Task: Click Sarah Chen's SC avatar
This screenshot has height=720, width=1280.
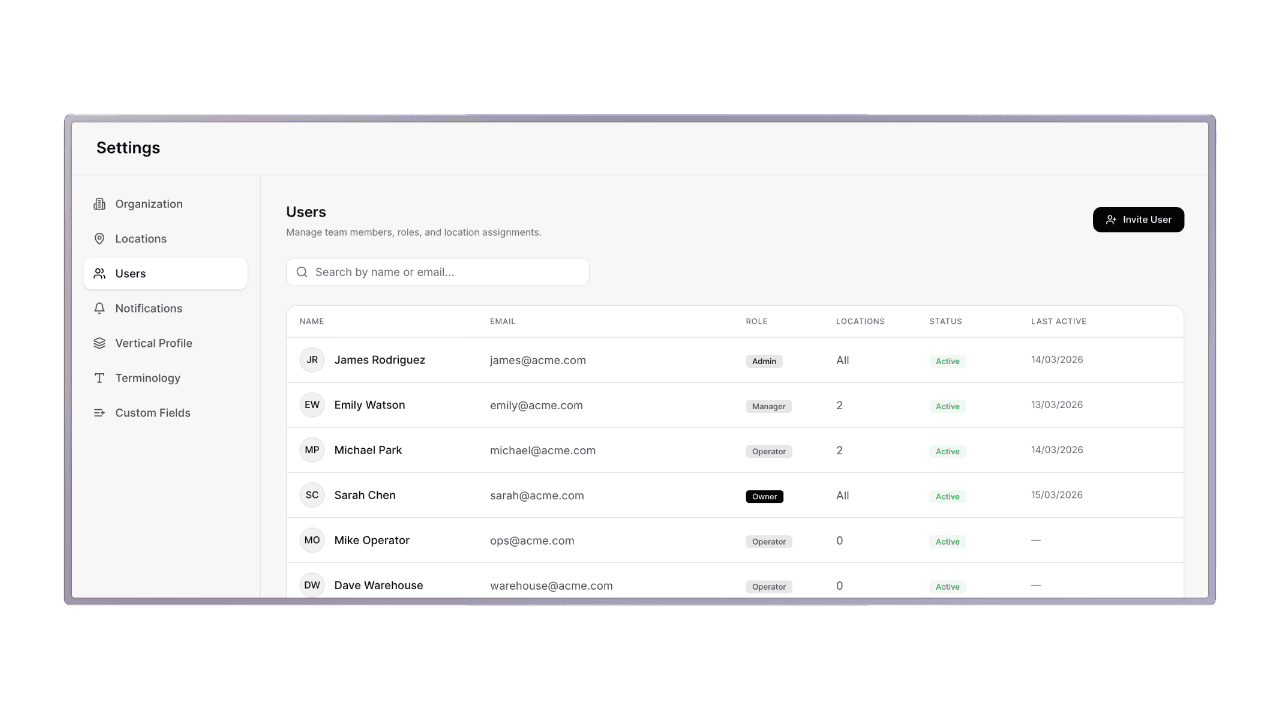Action: click(x=312, y=495)
